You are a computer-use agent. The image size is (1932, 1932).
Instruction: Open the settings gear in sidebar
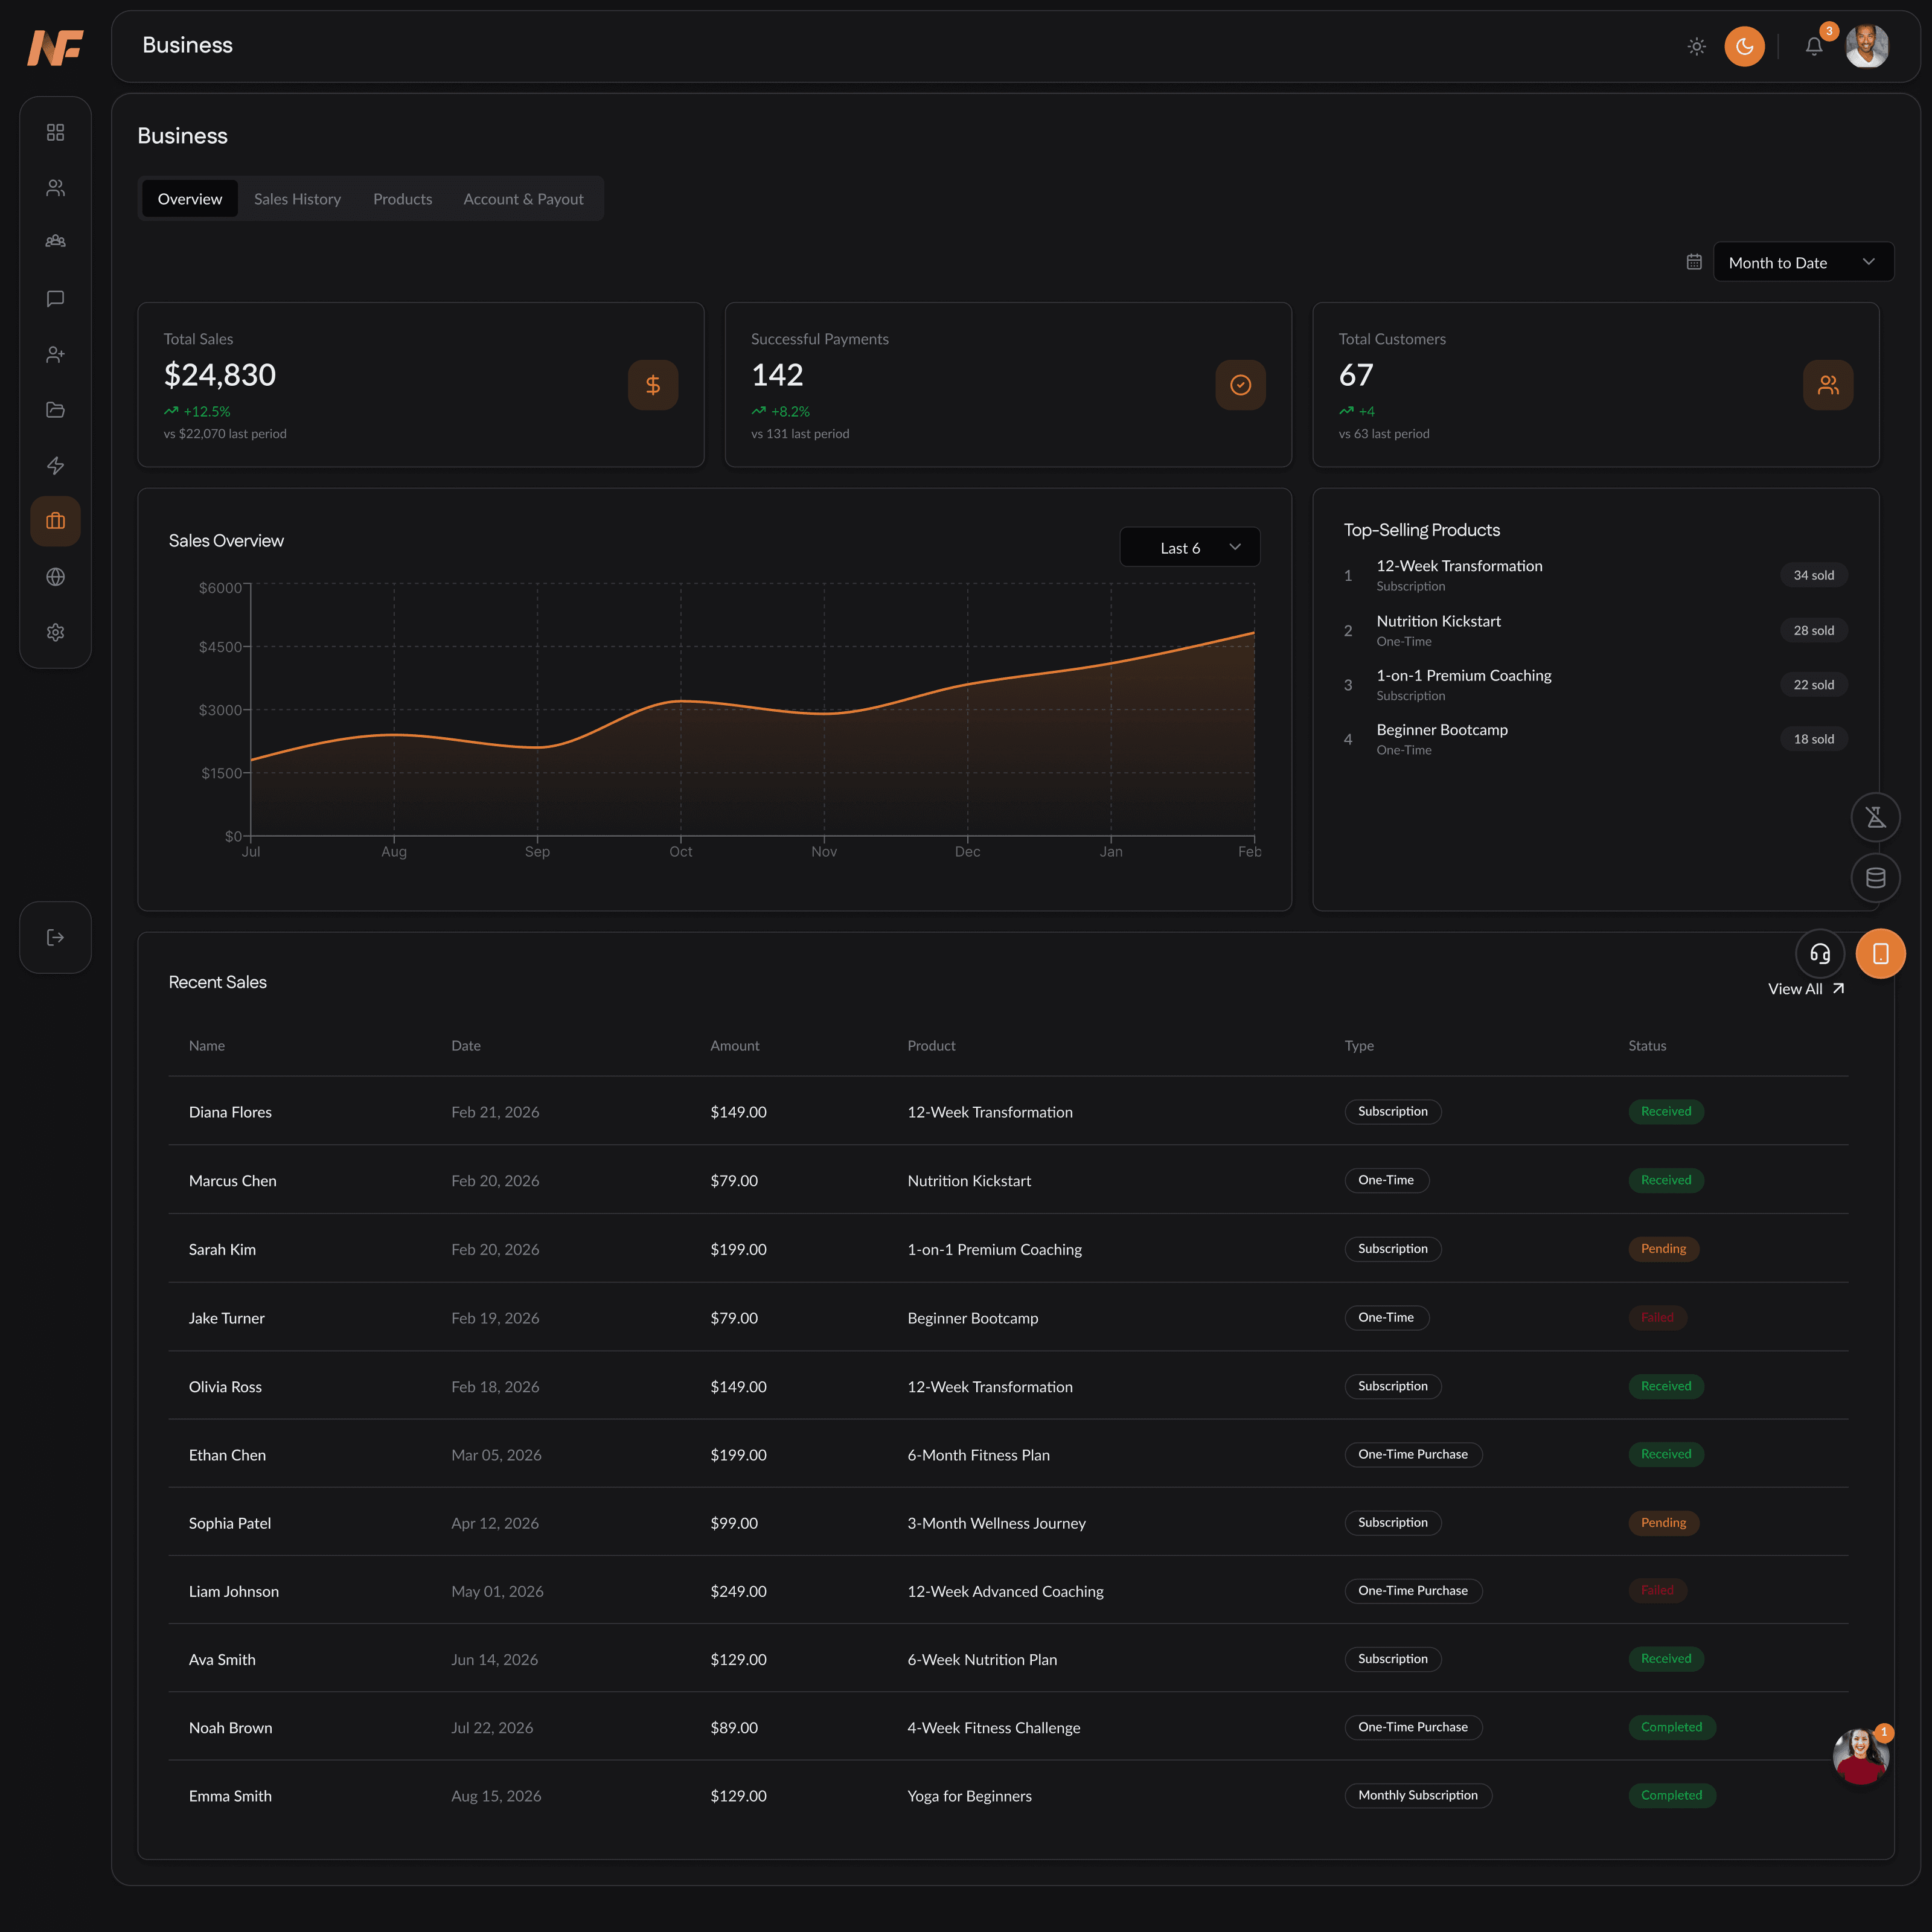(x=56, y=632)
